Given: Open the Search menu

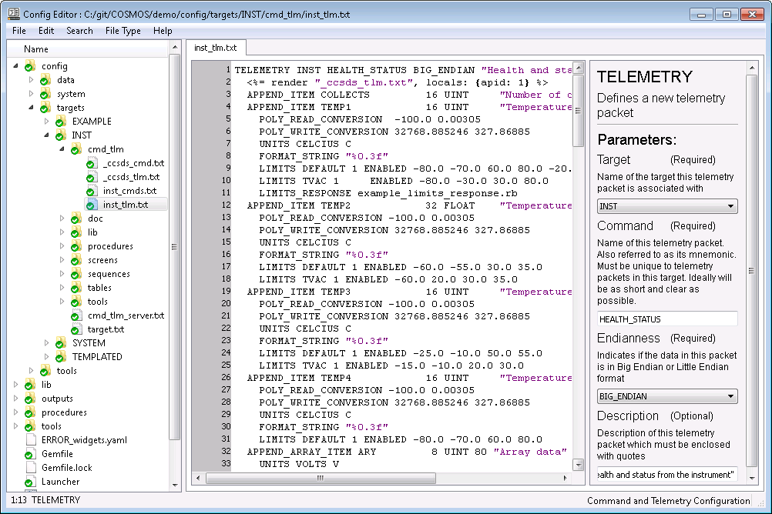Looking at the screenshot, I should pos(79,31).
